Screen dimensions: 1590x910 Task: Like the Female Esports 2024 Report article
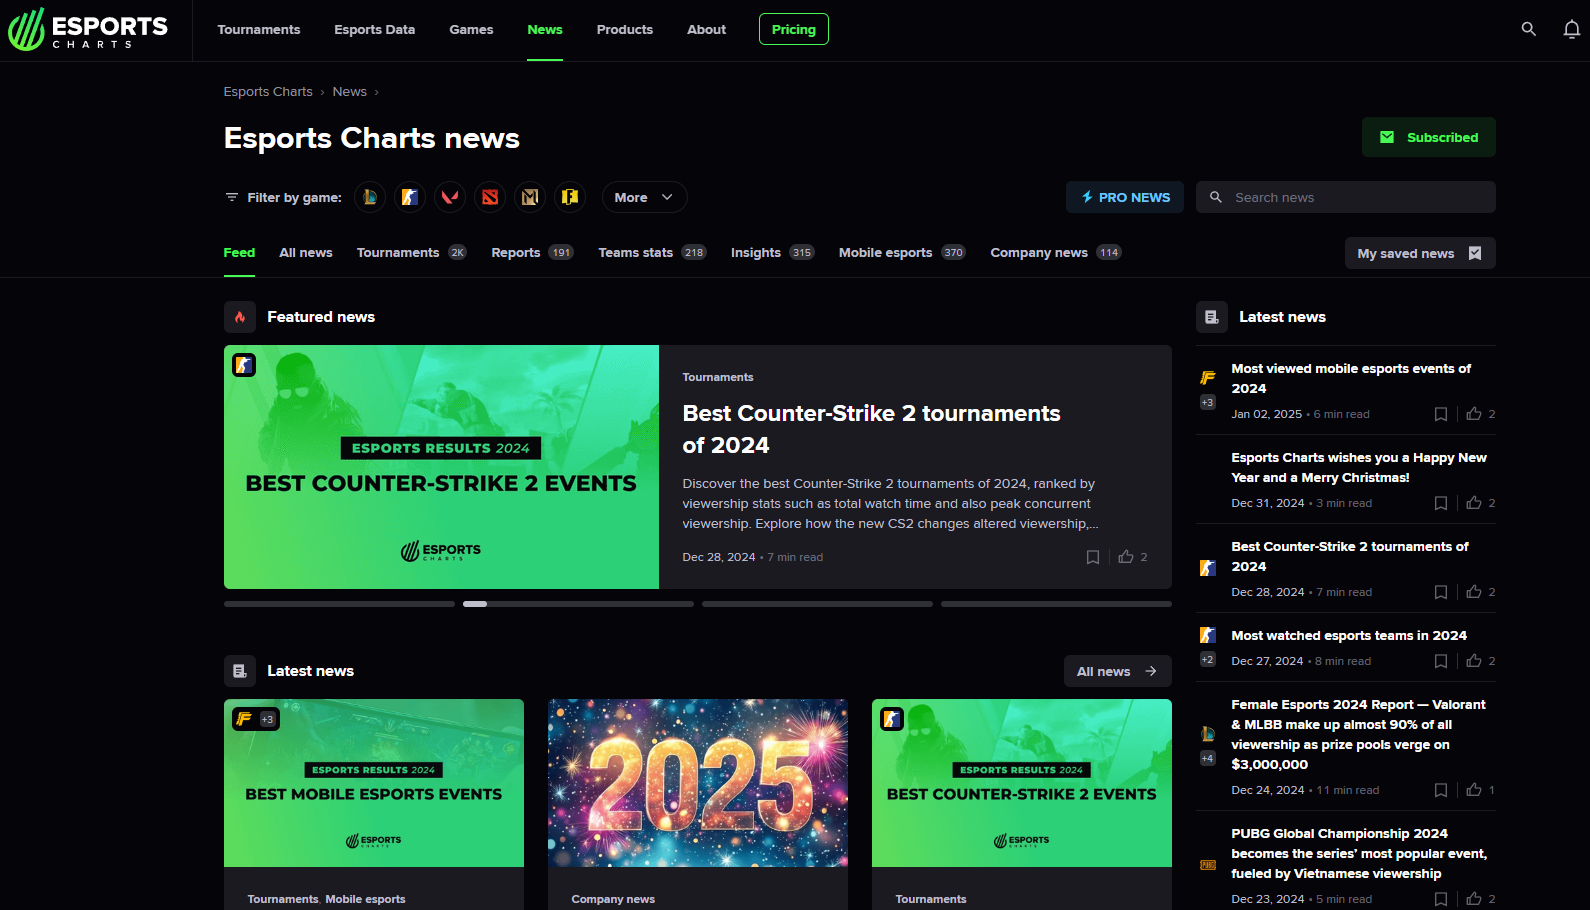pos(1474,790)
